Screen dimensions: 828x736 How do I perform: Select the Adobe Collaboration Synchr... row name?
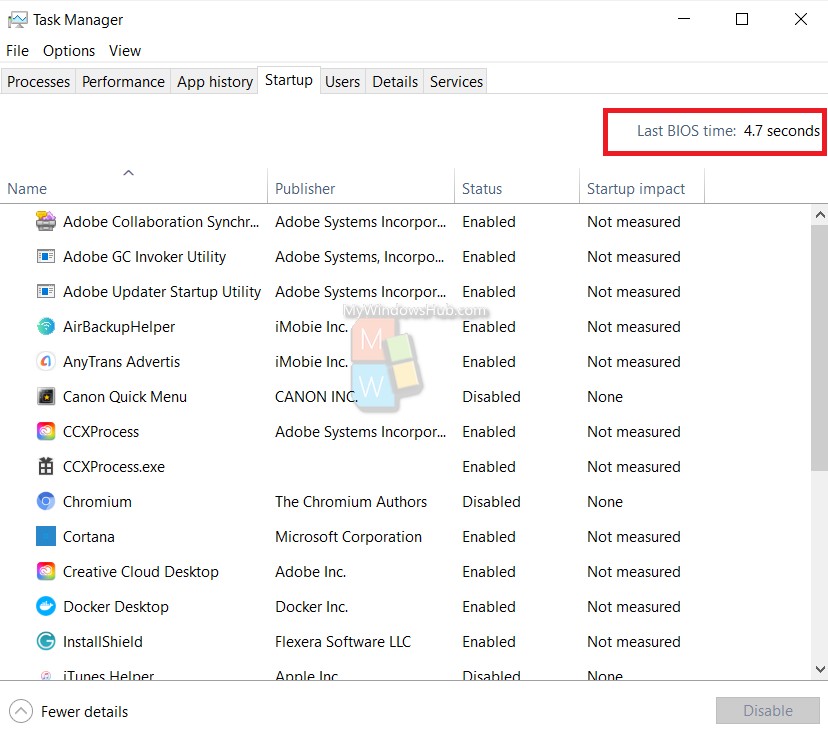(161, 222)
